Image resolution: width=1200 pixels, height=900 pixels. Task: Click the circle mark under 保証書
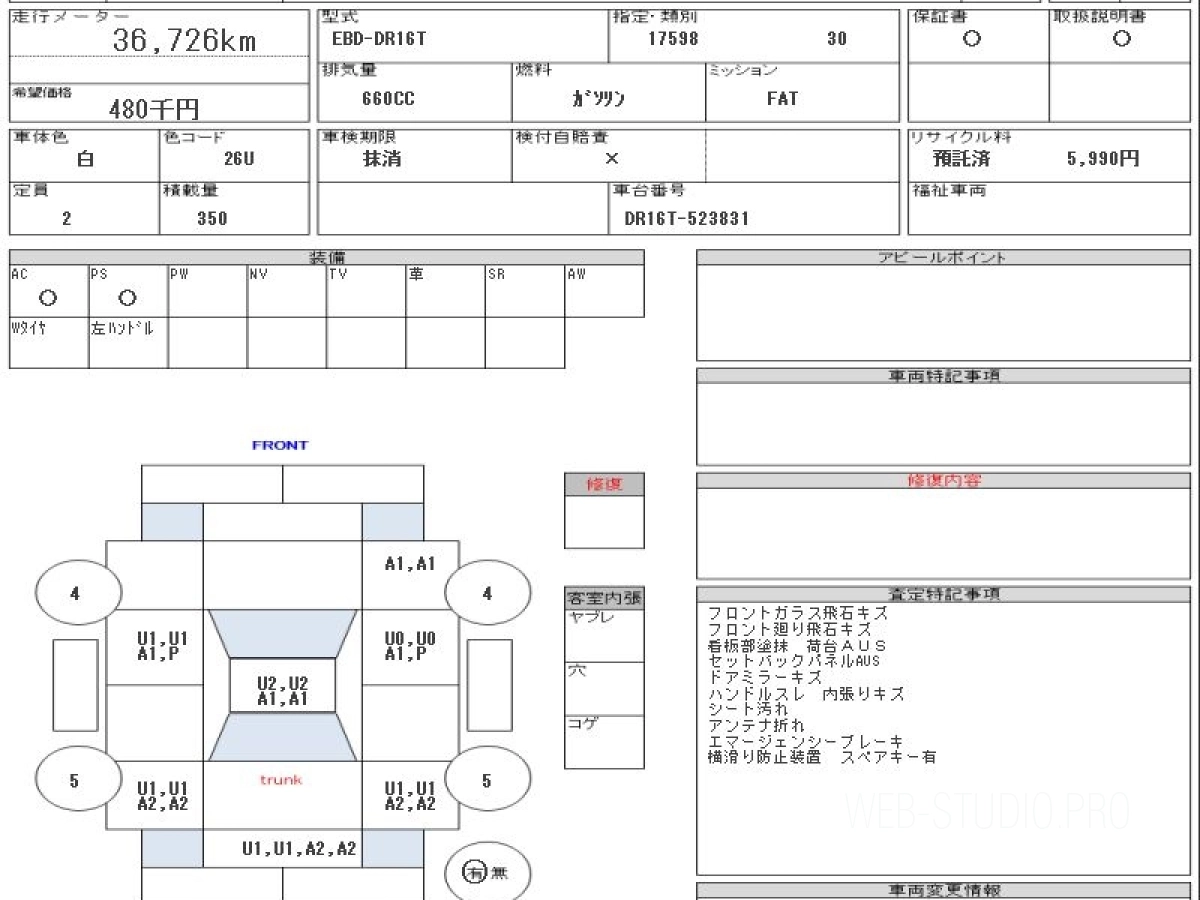[x=971, y=39]
